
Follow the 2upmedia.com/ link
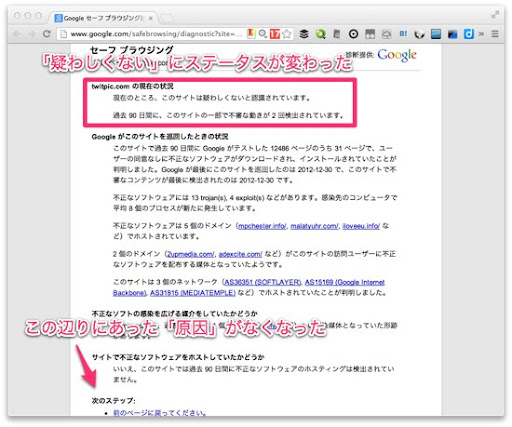pos(191,254)
